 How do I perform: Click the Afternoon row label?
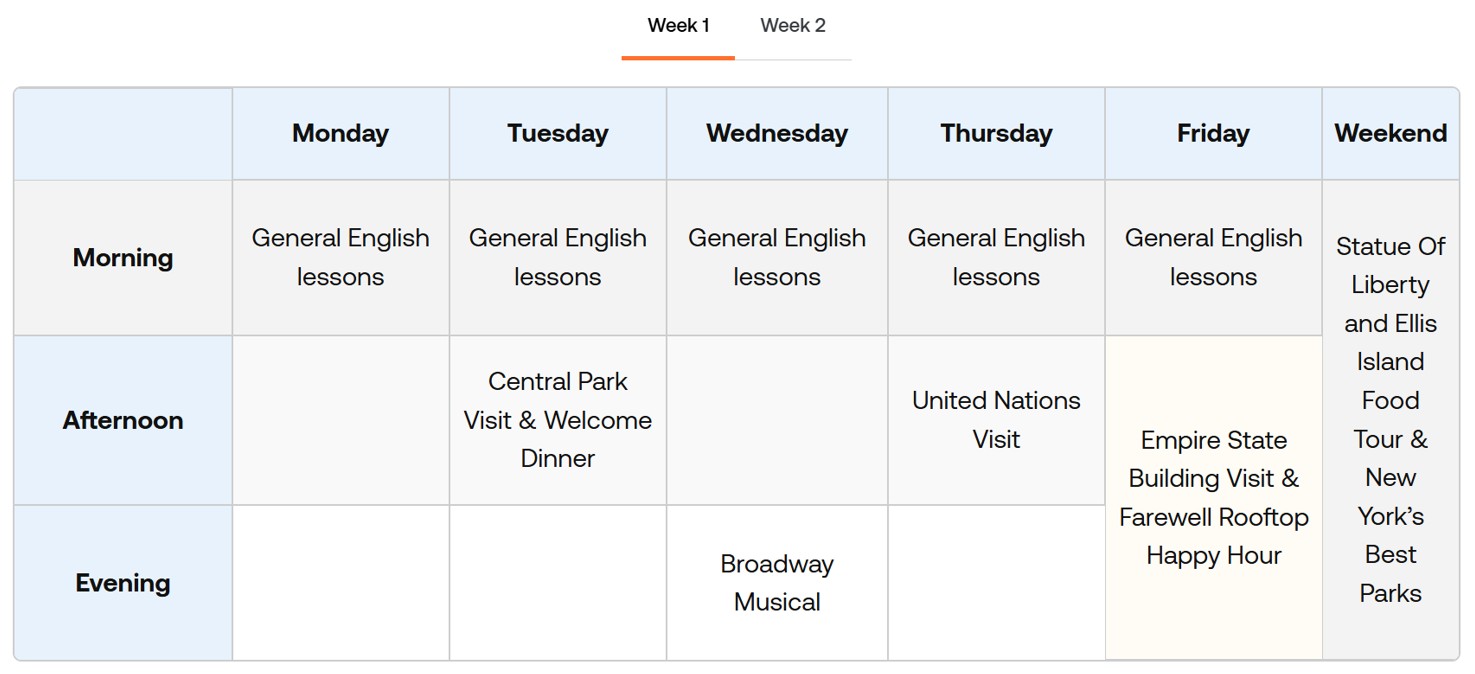pos(123,420)
